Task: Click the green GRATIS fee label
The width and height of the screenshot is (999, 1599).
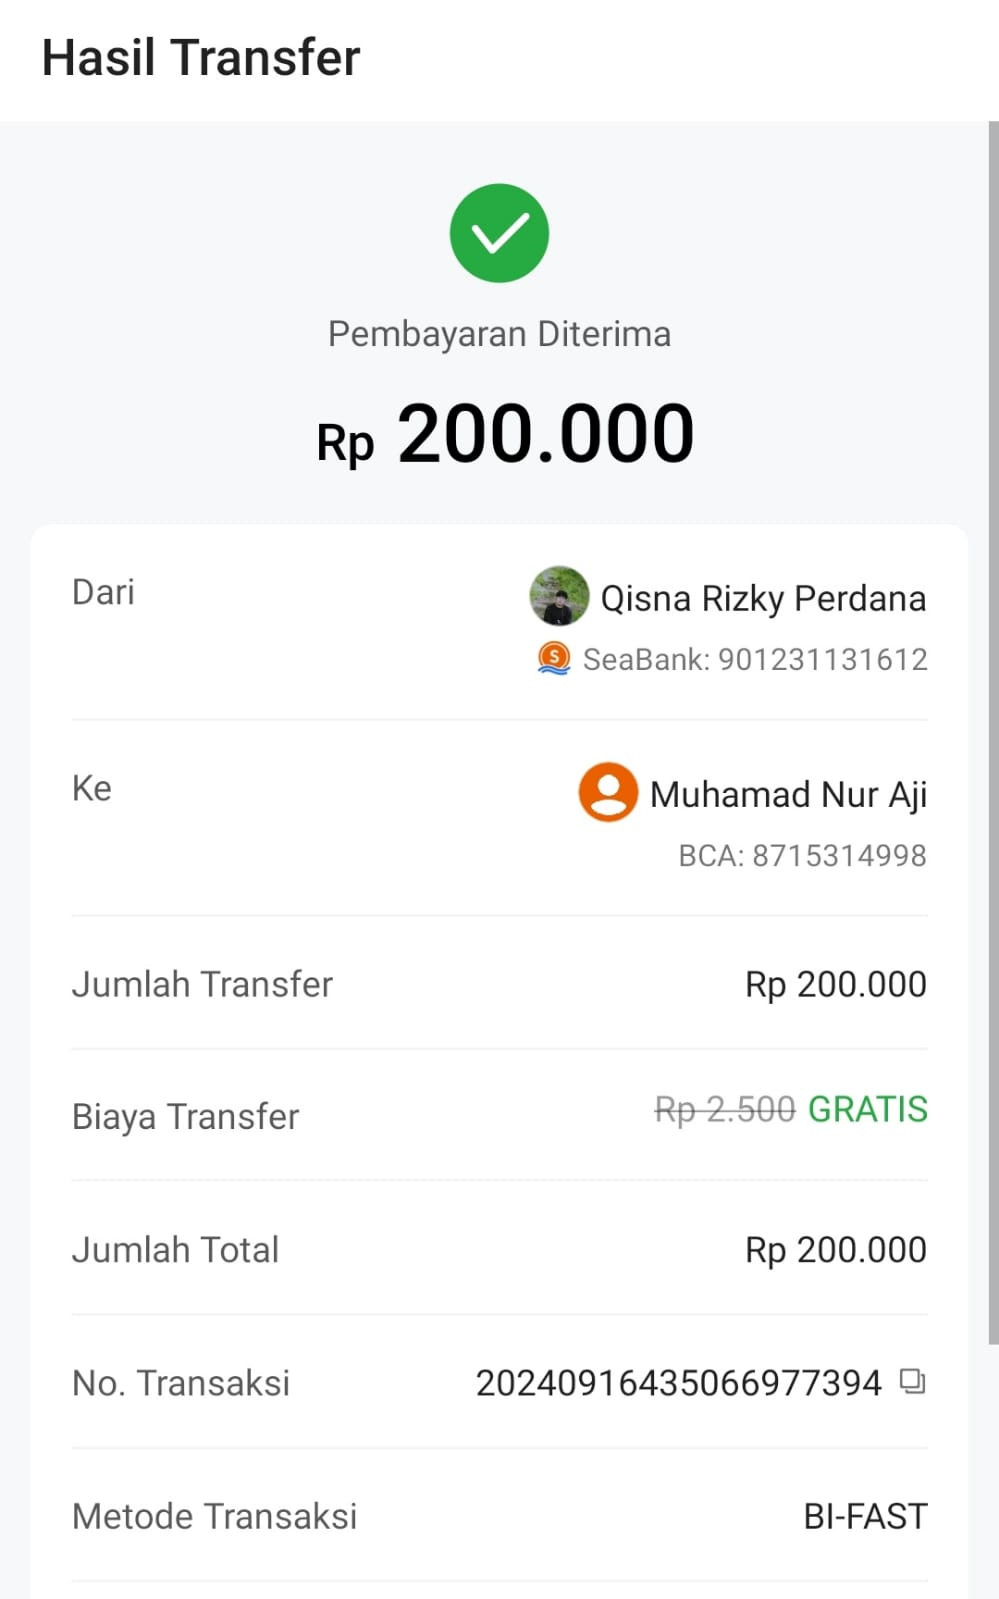Action: click(x=867, y=1109)
